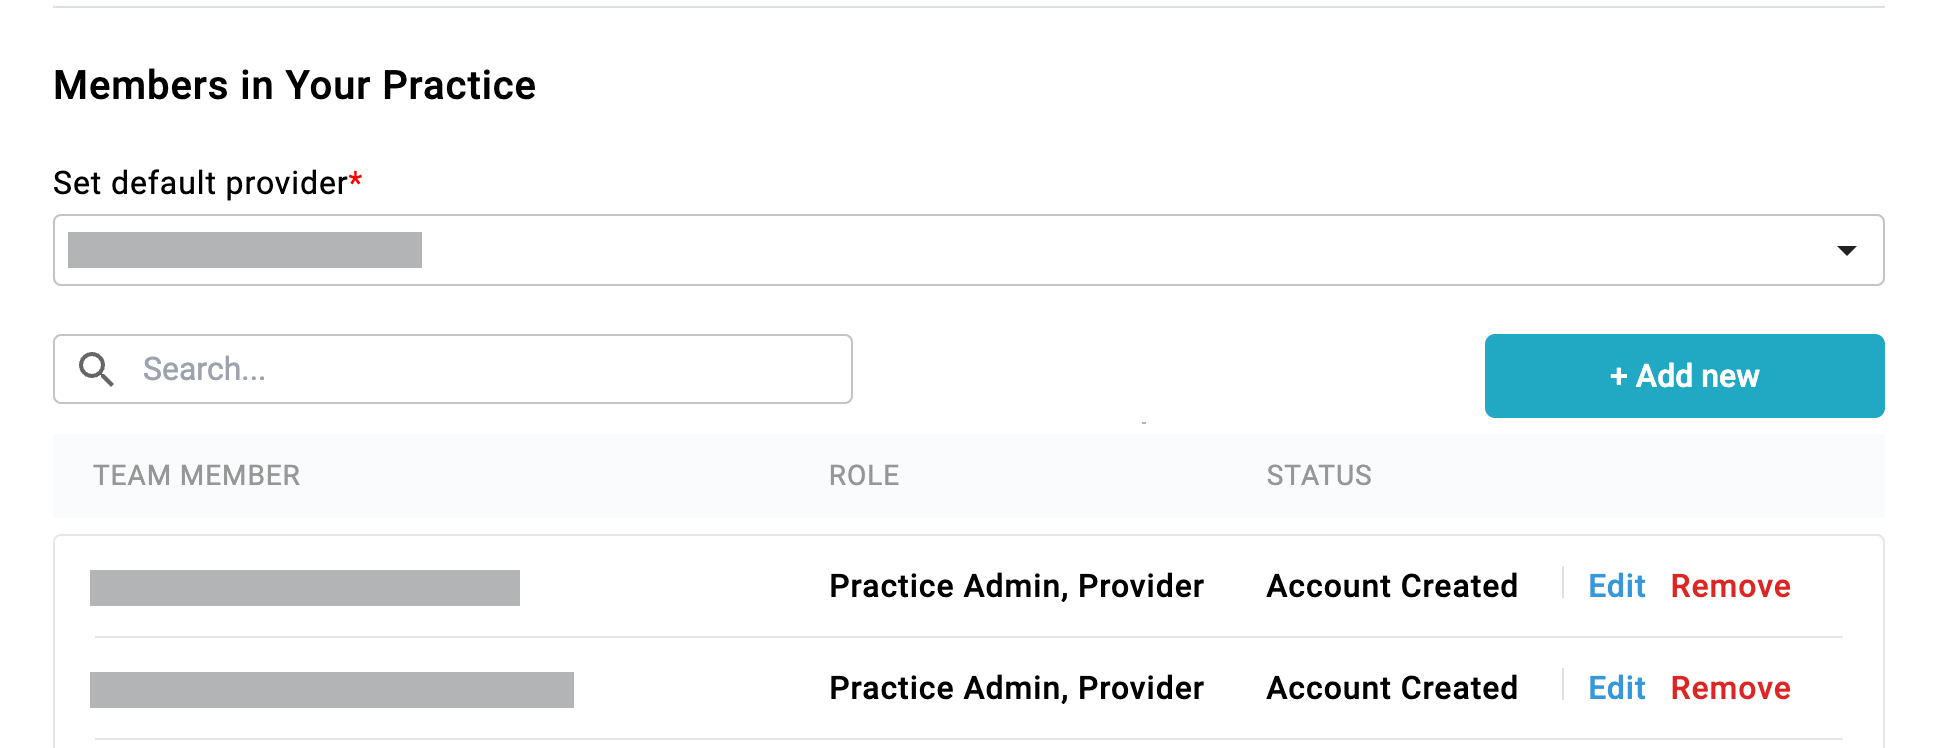Focus the Search... input field
Viewport: 1944px width, 748px height.
coord(453,369)
